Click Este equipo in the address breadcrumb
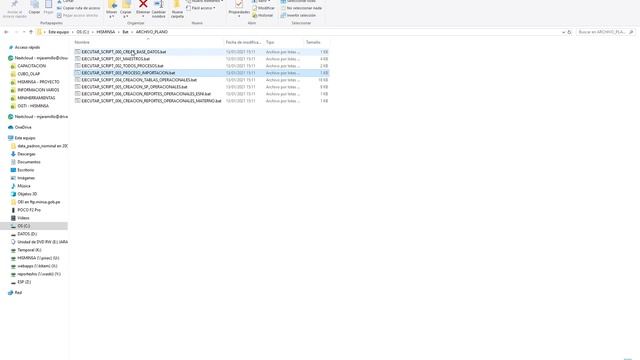Screen dimensions: 640x360 coord(59,32)
